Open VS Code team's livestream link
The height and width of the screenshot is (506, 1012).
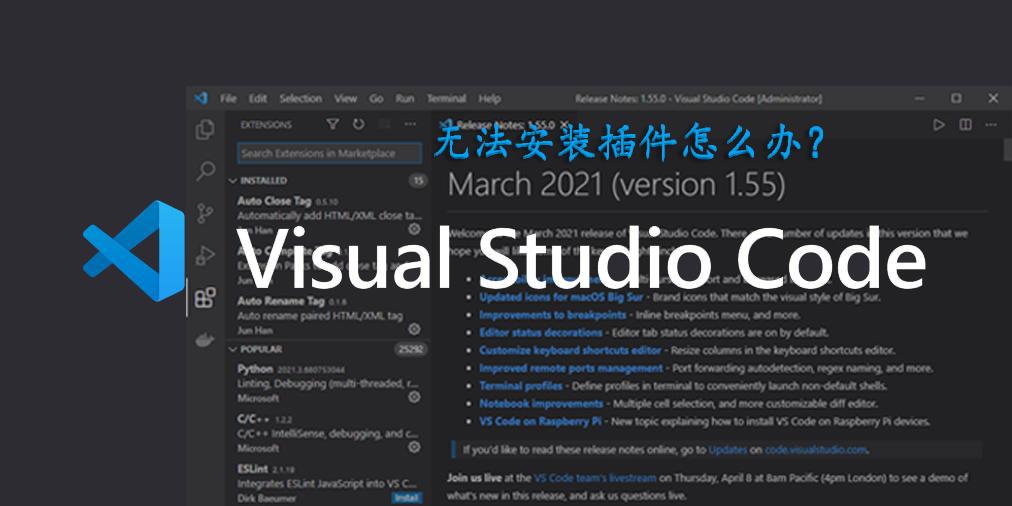tap(594, 478)
